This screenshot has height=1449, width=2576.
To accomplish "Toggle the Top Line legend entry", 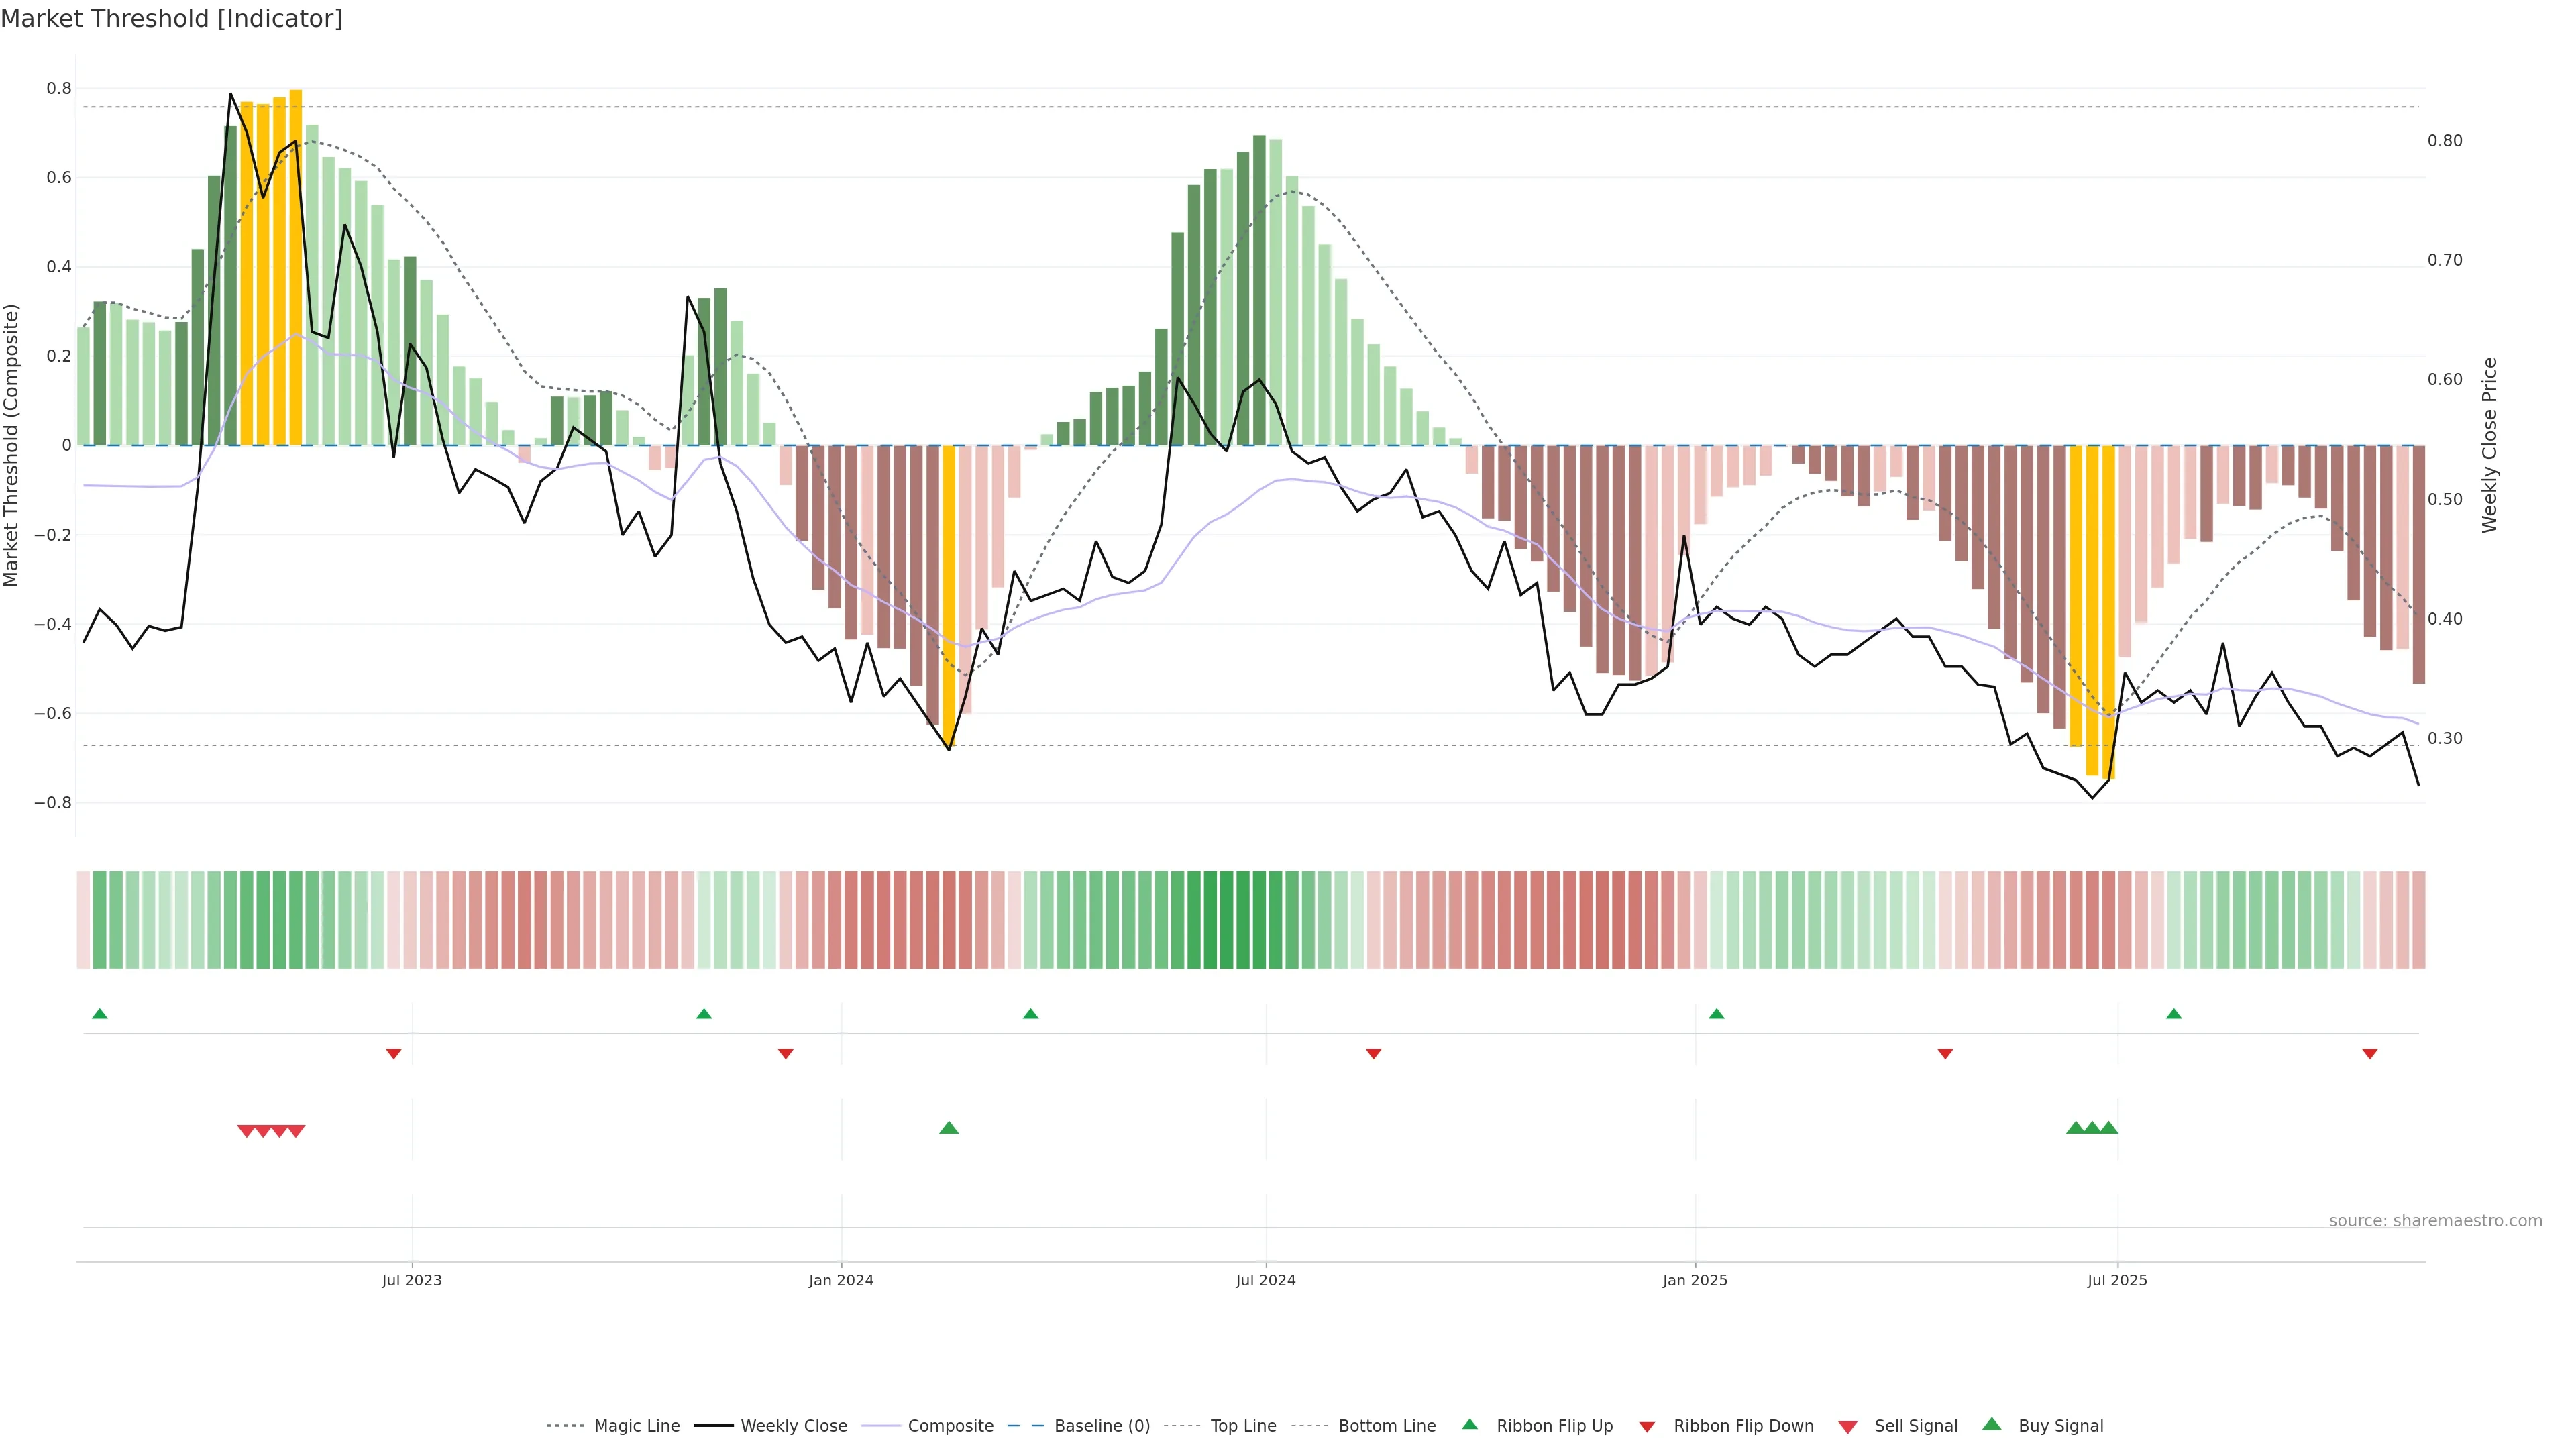I will tap(1243, 1425).
